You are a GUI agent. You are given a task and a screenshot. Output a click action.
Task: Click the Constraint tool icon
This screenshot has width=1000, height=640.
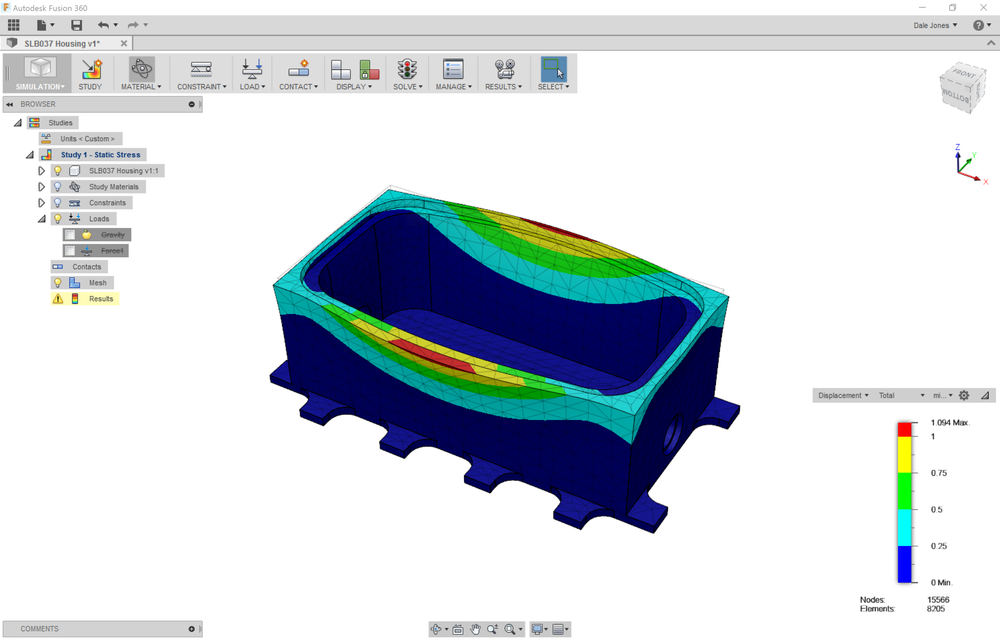[x=202, y=69]
